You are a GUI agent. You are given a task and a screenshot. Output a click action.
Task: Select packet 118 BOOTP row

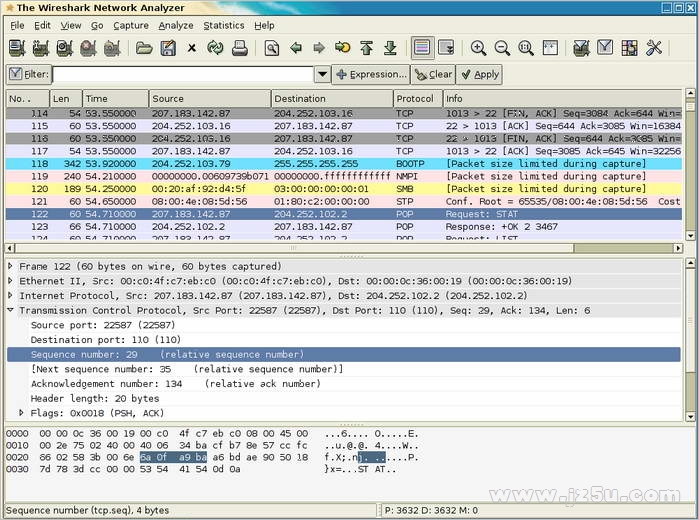(344, 164)
